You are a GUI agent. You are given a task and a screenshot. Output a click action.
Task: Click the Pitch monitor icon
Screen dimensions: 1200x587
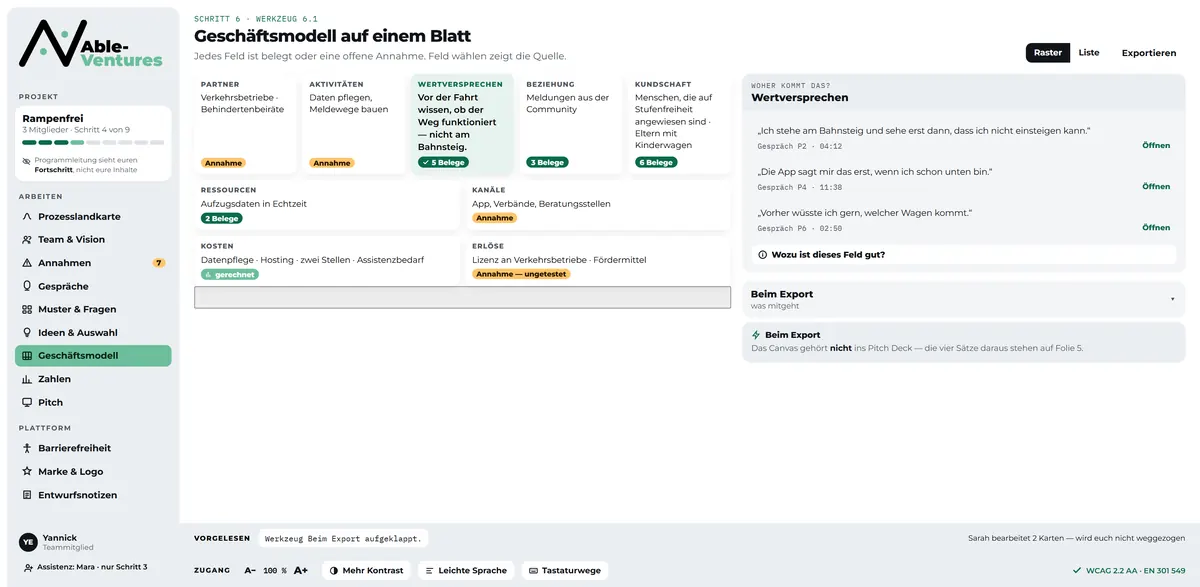[28, 402]
